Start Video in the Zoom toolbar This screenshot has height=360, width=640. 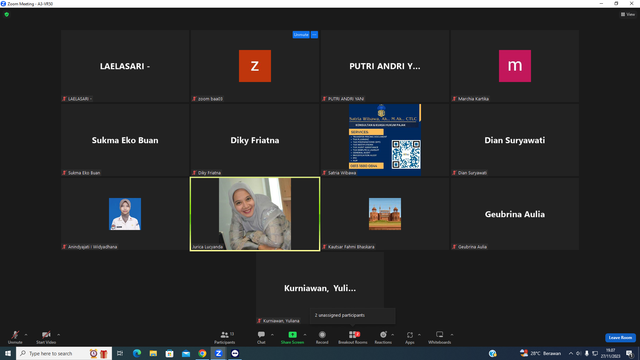point(46,337)
